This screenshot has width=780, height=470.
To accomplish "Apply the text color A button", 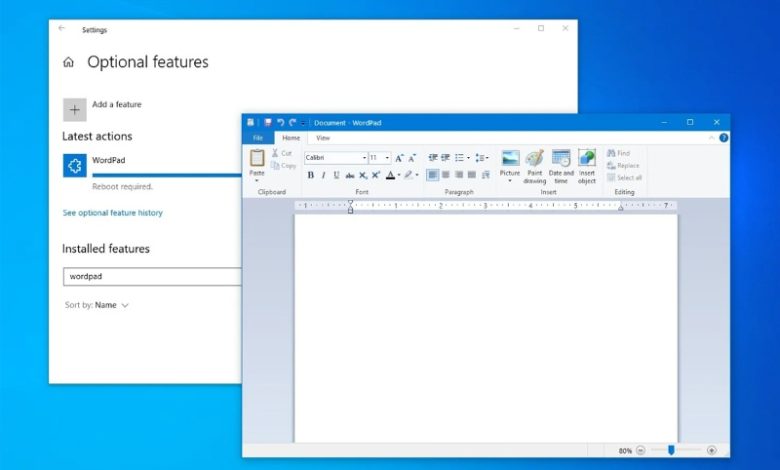I will tap(390, 175).
